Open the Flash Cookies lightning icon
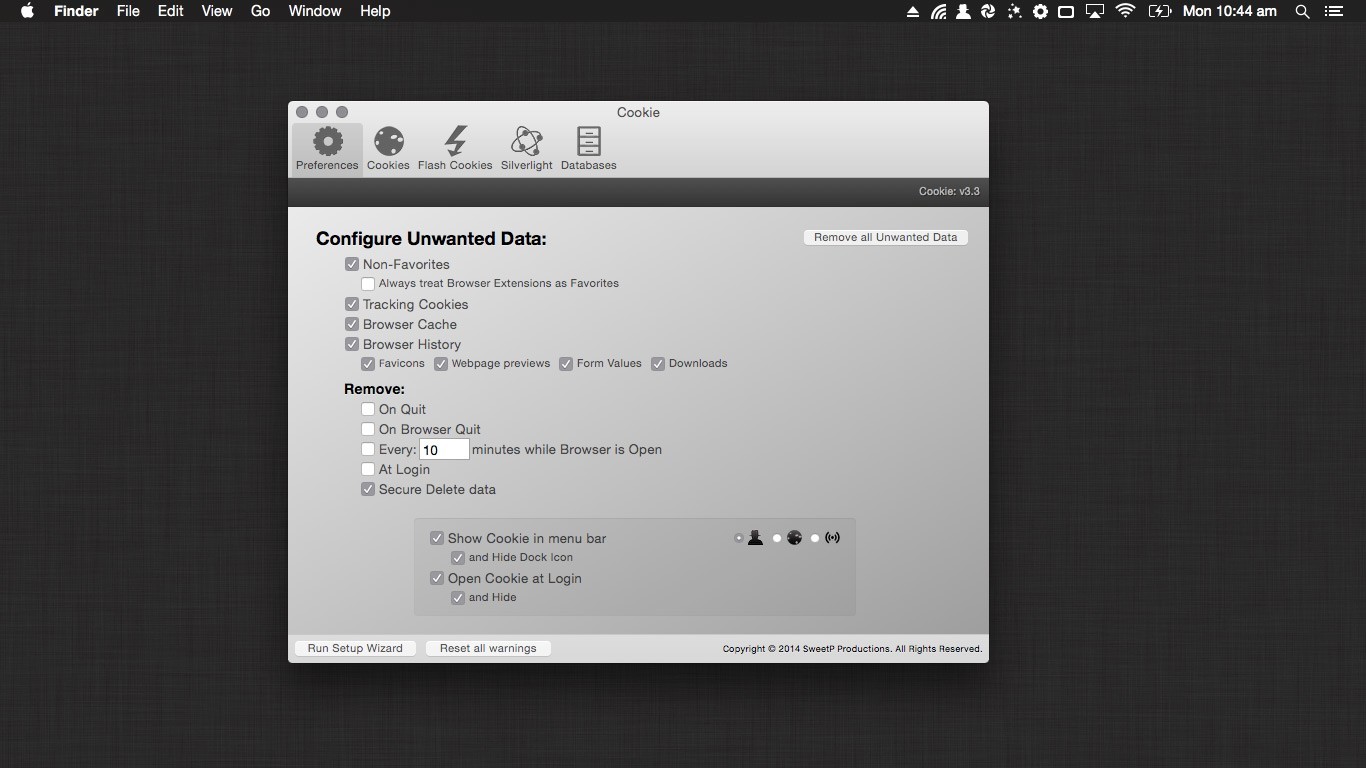This screenshot has height=768, width=1366. [455, 148]
